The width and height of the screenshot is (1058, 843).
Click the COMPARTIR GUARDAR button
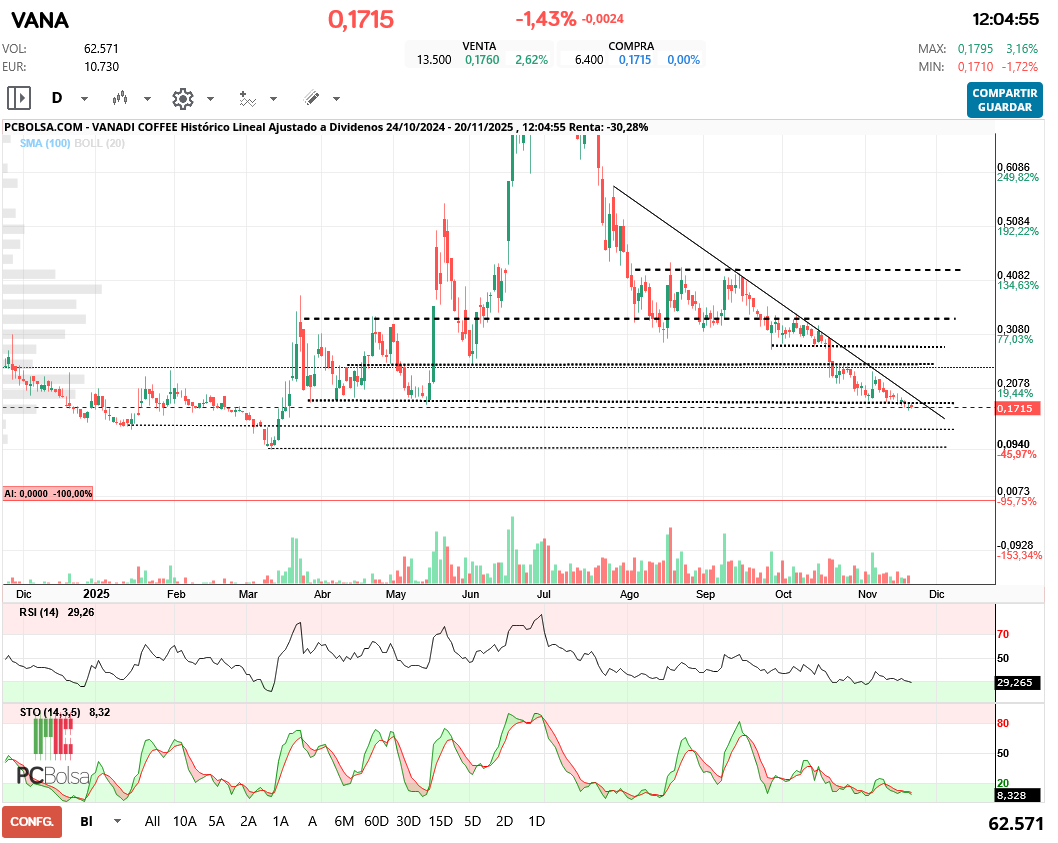tap(1003, 99)
